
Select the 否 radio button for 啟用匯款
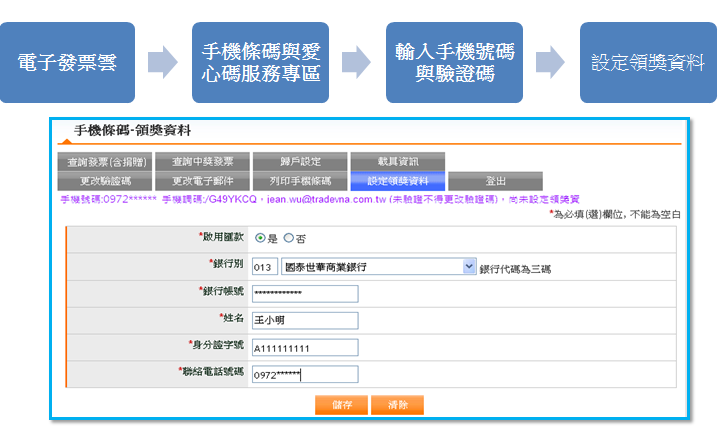(289, 238)
